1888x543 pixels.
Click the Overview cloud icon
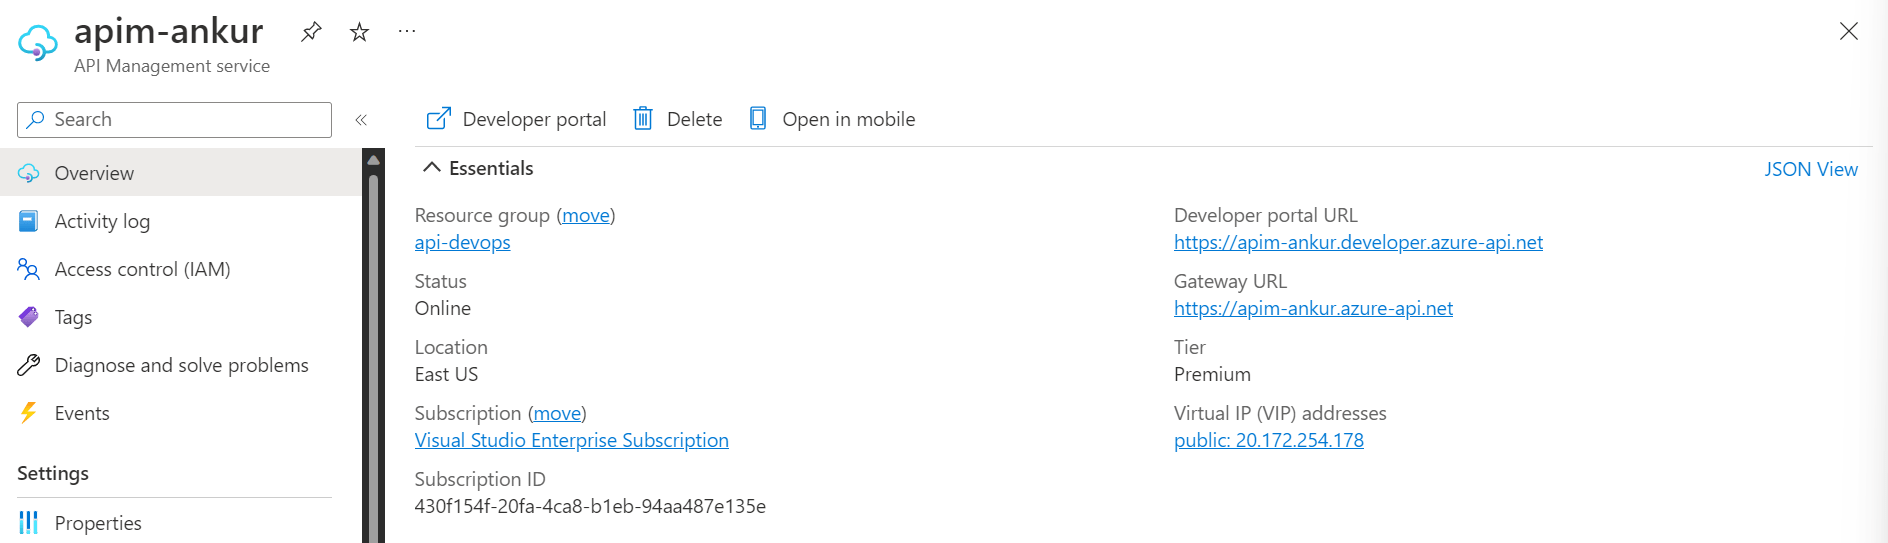click(29, 173)
